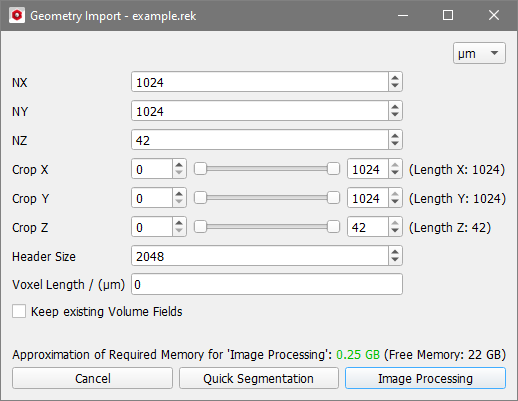The image size is (518, 401).
Task: Increase Header Size with up arrow
Action: click(x=395, y=252)
